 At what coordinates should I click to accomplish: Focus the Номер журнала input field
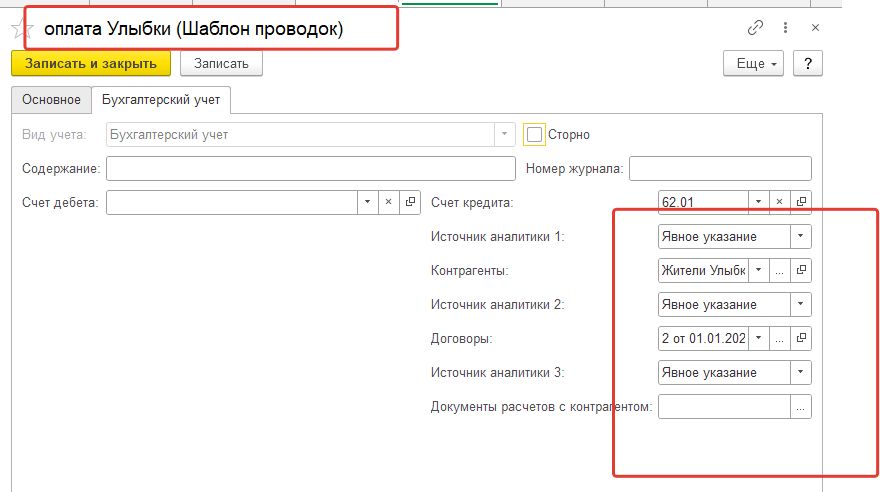(x=720, y=168)
